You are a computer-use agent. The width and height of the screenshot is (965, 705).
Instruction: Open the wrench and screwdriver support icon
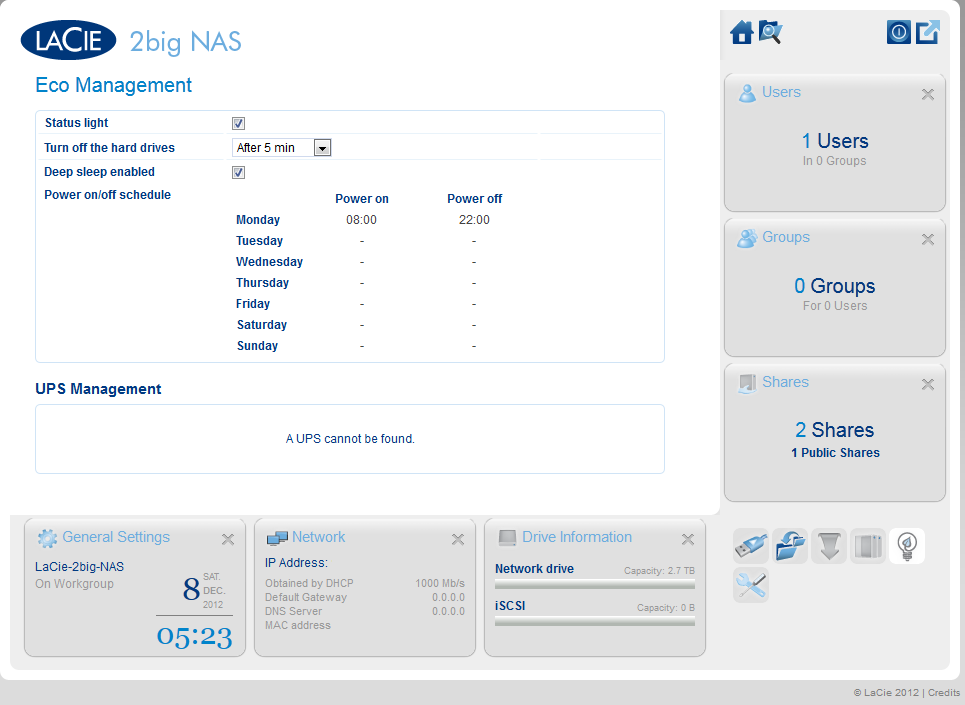751,584
